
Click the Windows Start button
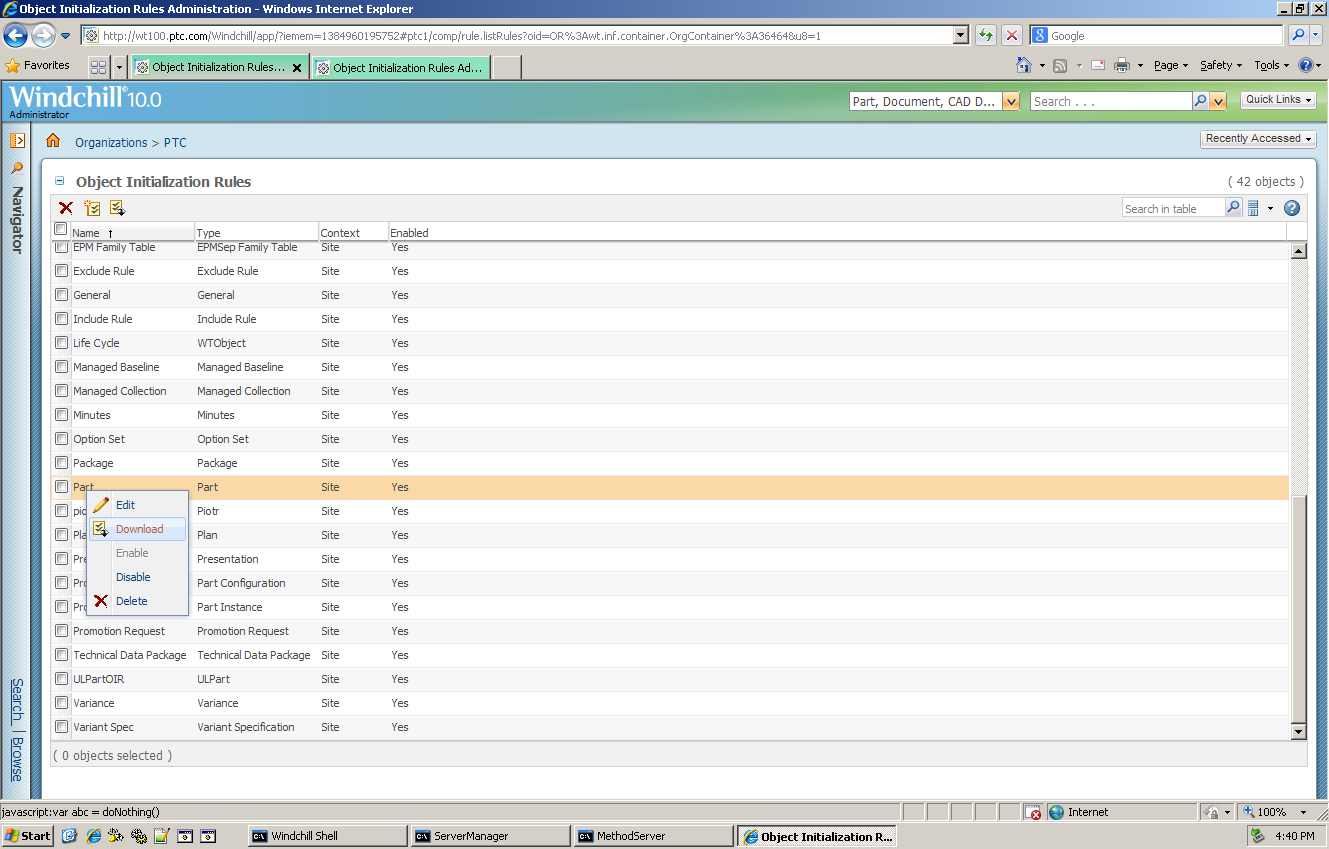(x=28, y=836)
